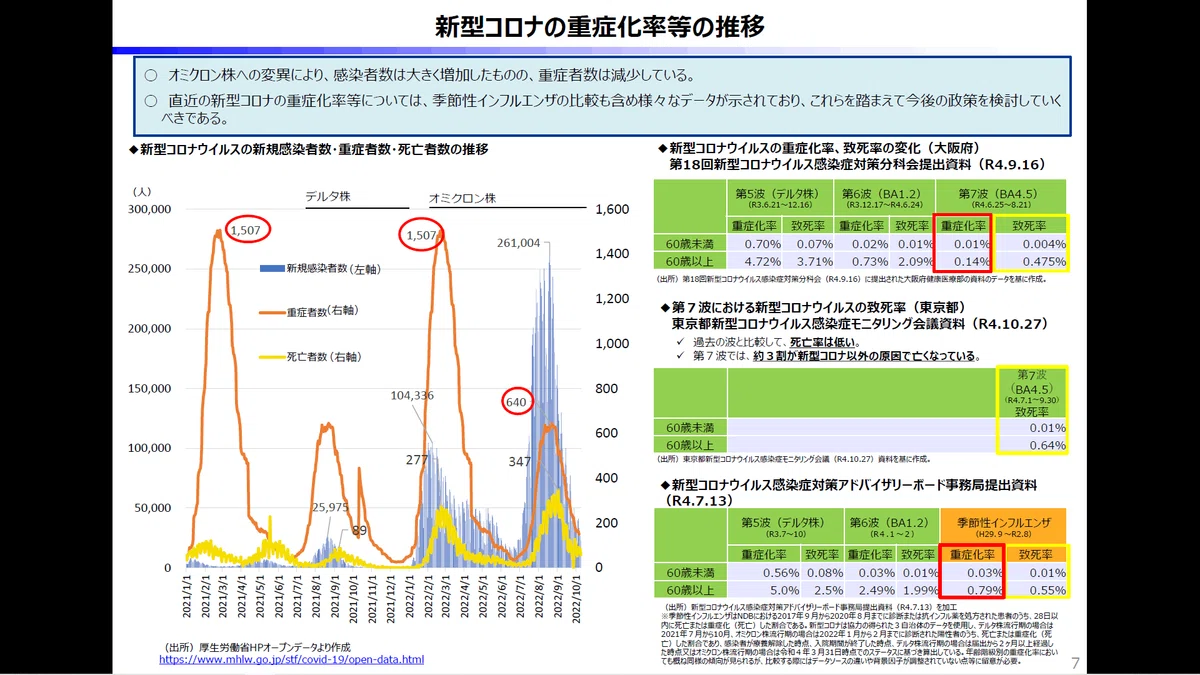1200x675 pixels.
Task: Click the 2.09% cell in Osaka table
Action: (x=911, y=261)
